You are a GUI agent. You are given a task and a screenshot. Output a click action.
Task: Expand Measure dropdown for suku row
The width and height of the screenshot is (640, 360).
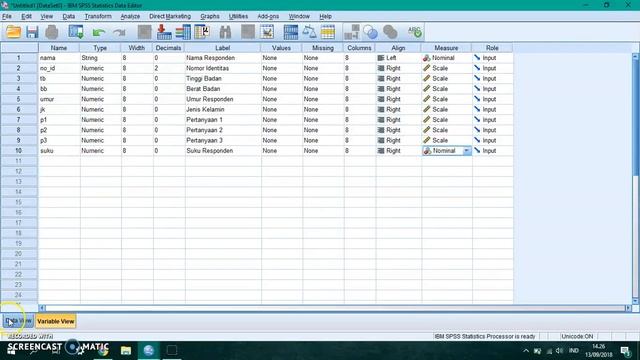coord(466,151)
